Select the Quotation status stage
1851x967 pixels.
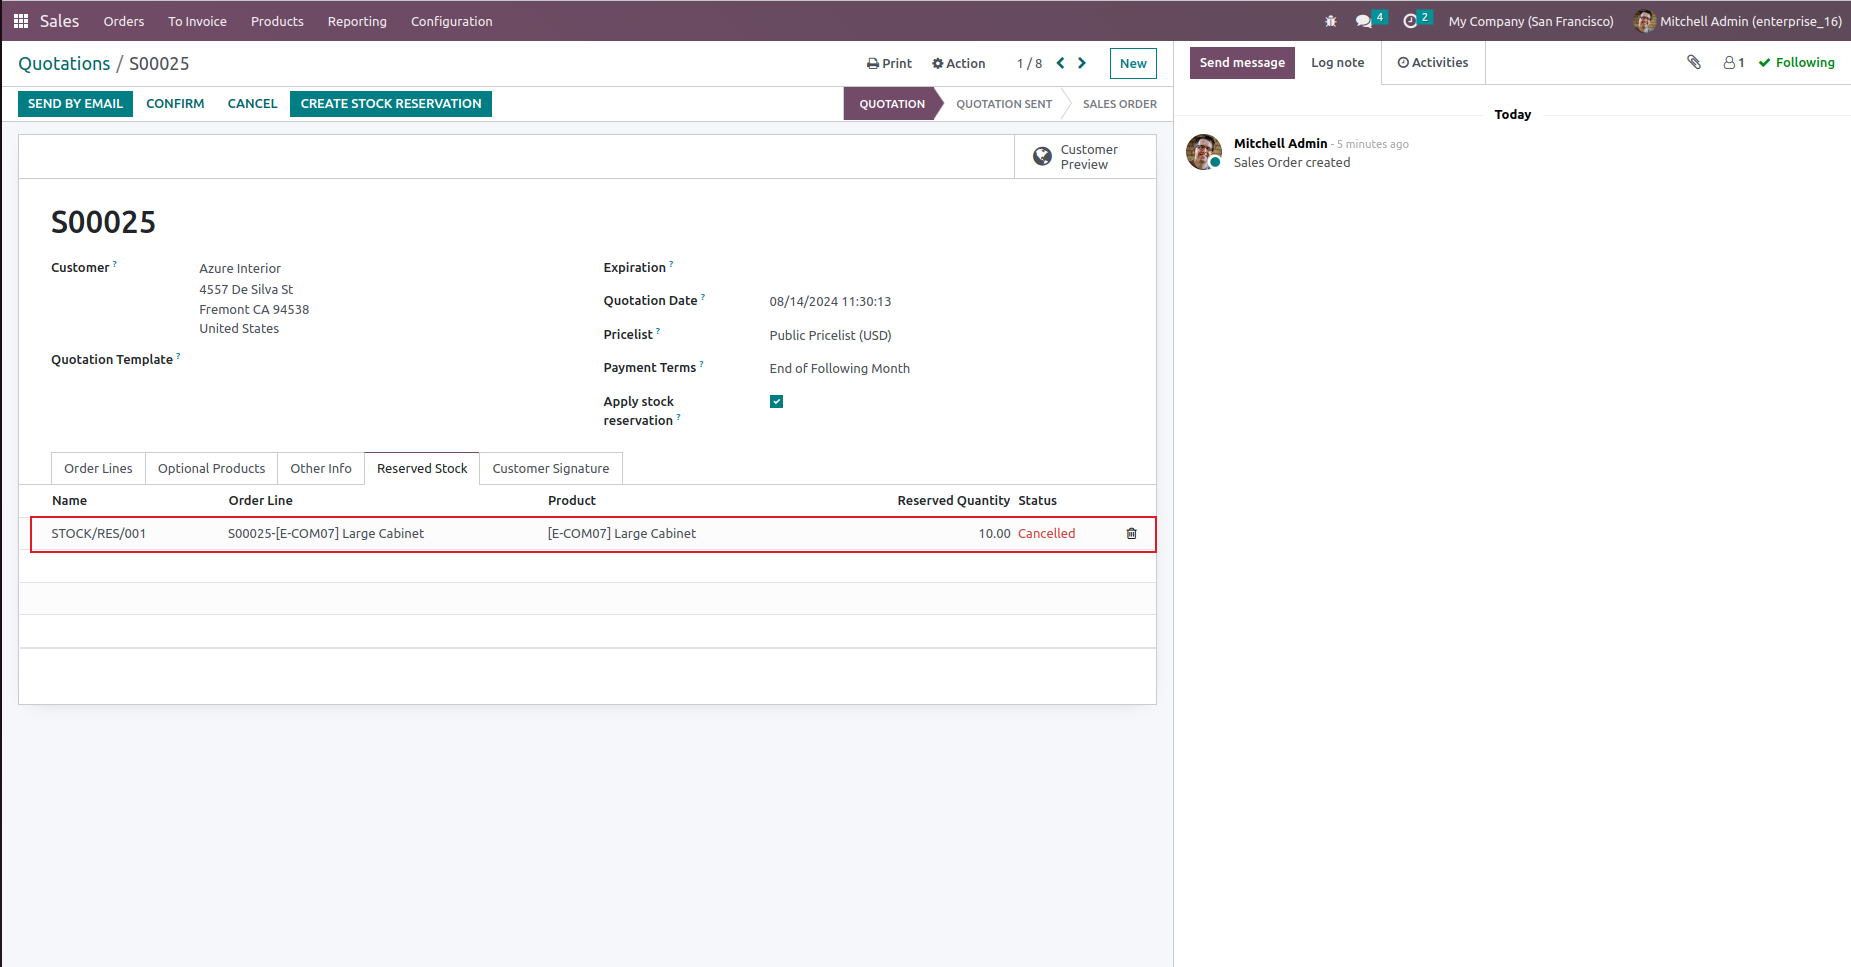pos(892,104)
